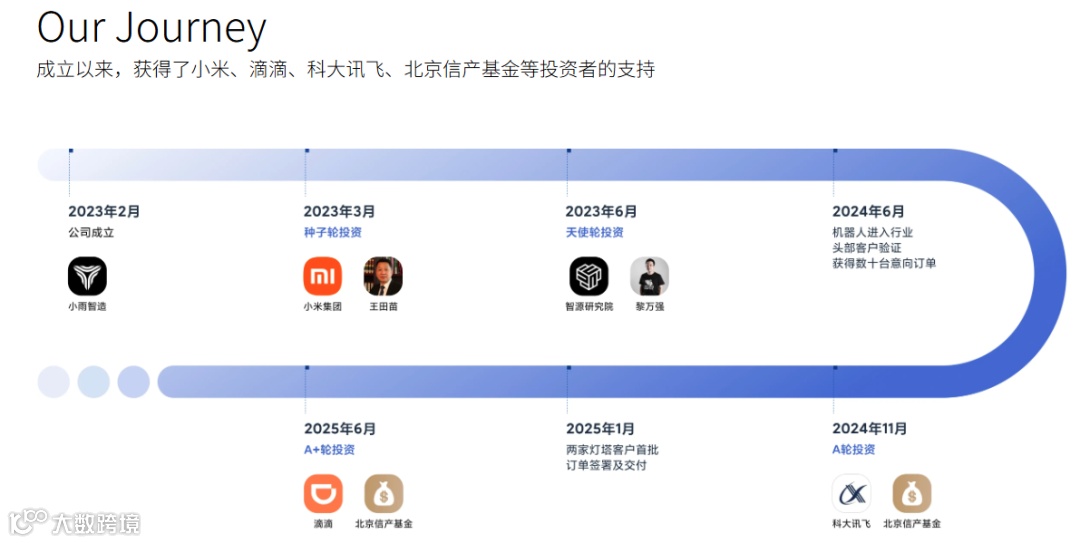Click the timeline marker above 2025年1月

569,367
